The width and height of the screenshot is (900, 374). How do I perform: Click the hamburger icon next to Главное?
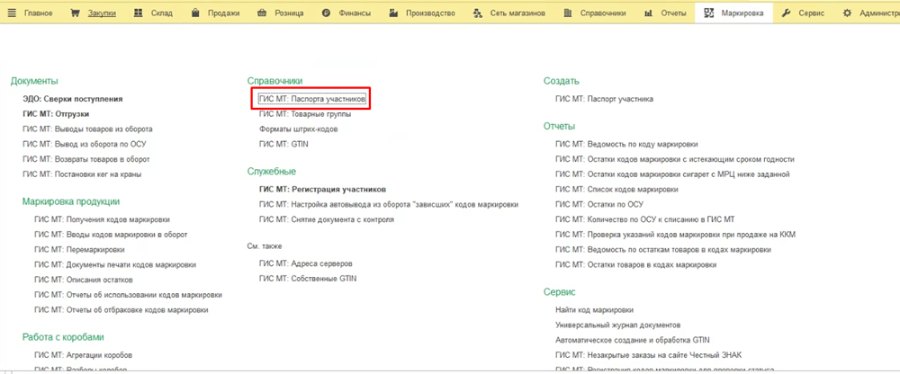coord(12,13)
